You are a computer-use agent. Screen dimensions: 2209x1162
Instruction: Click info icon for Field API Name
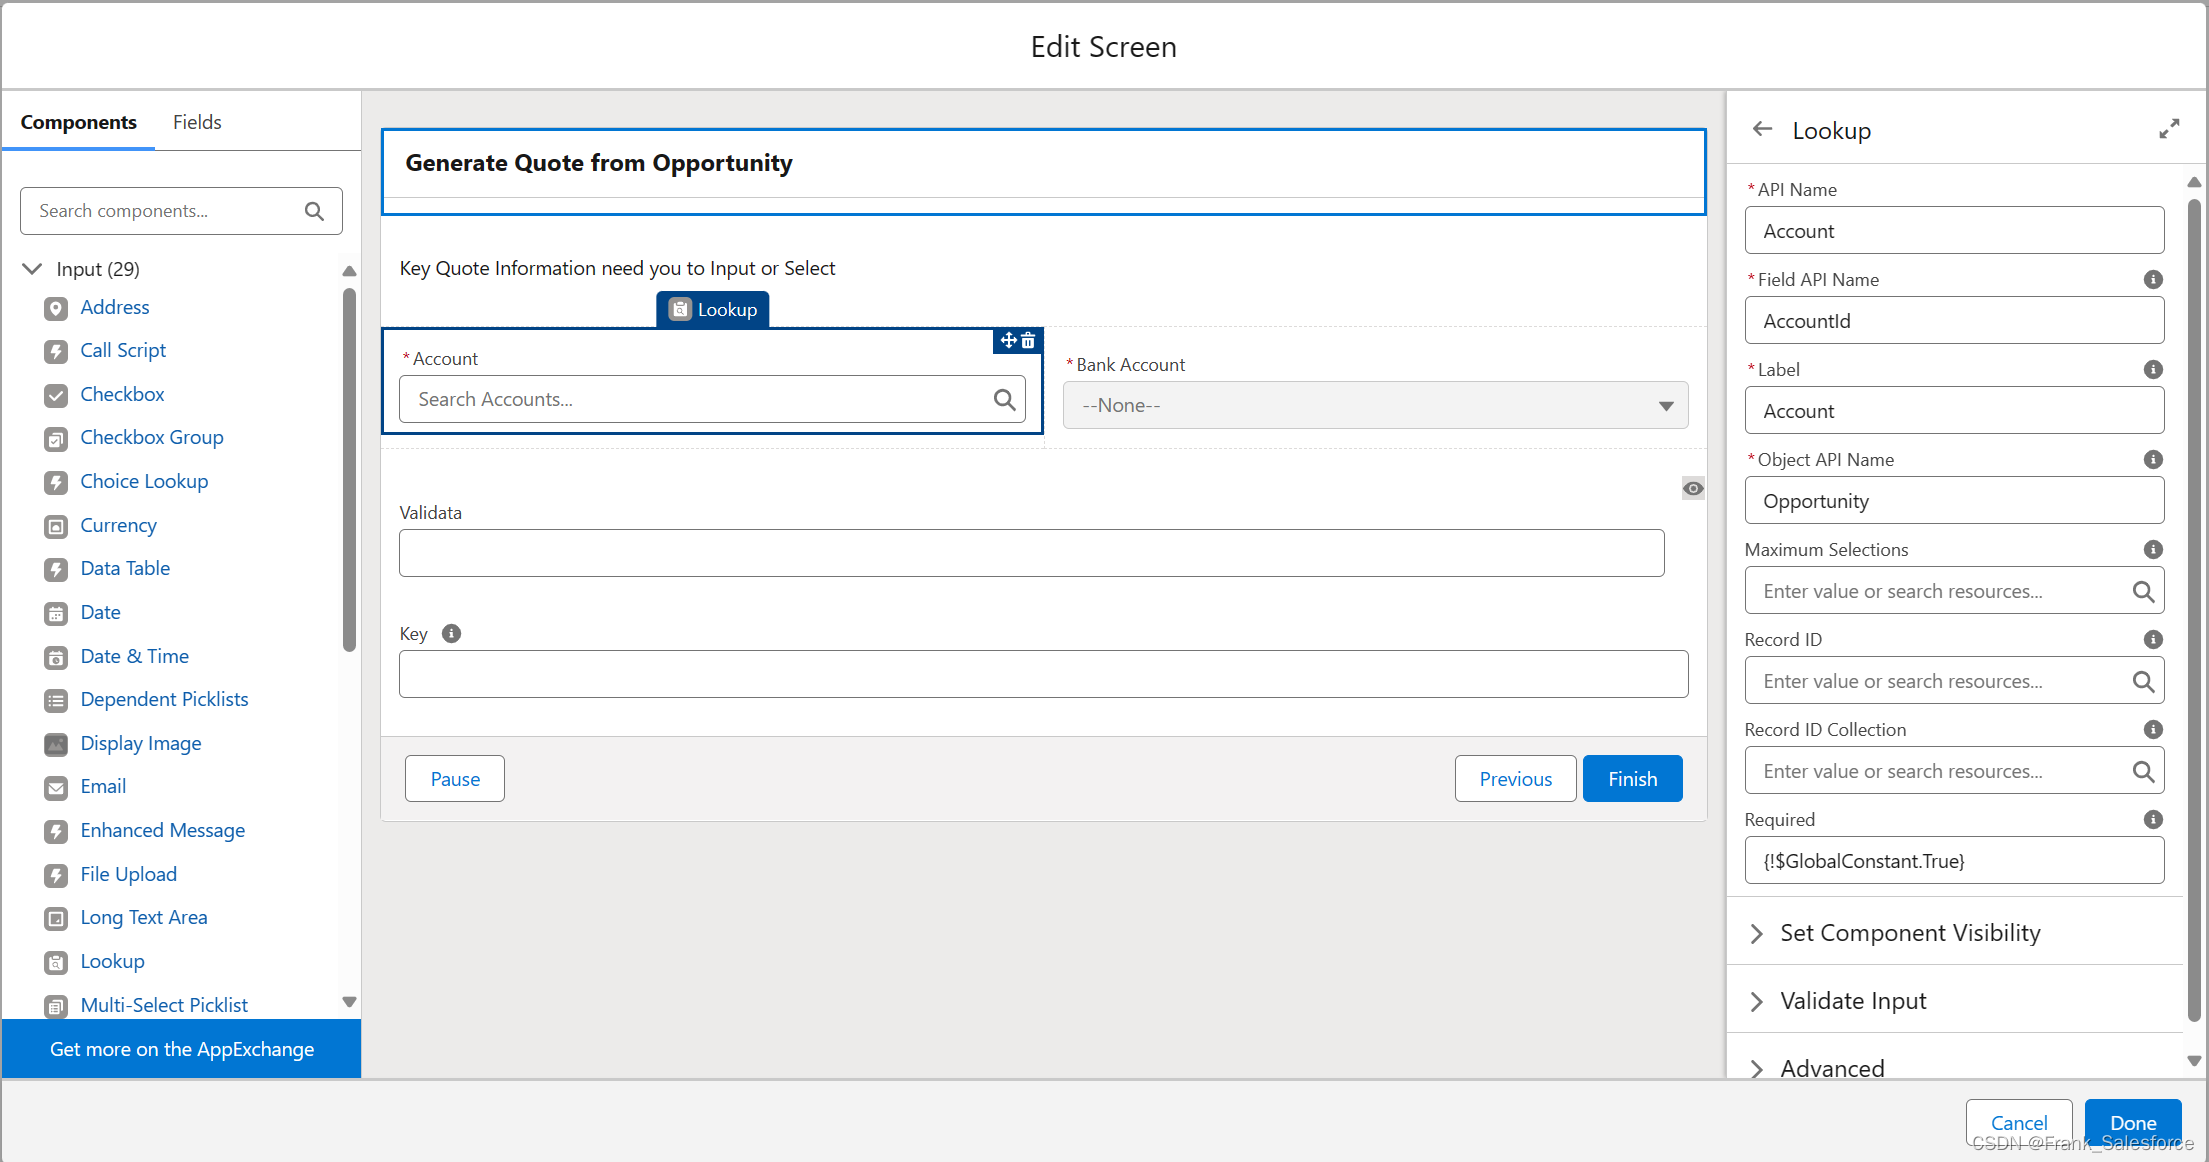coord(2153,280)
